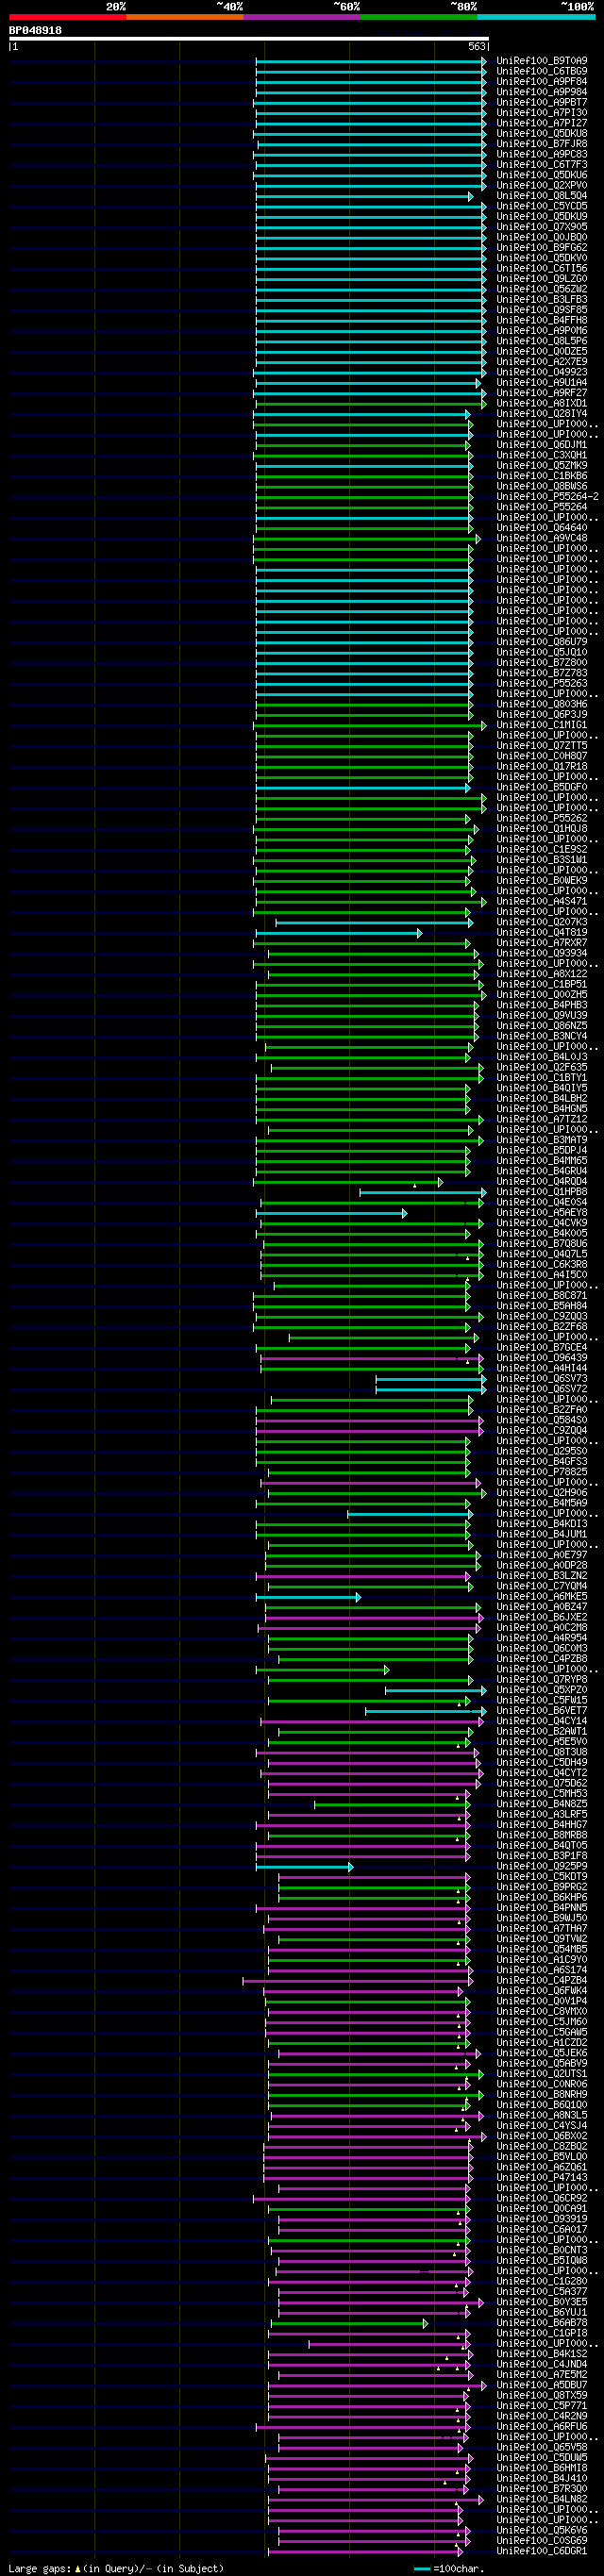Image resolution: width=604 pixels, height=2576 pixels.
Task: Click hit label UniRef100_Q207K3
Action: coord(541,922)
